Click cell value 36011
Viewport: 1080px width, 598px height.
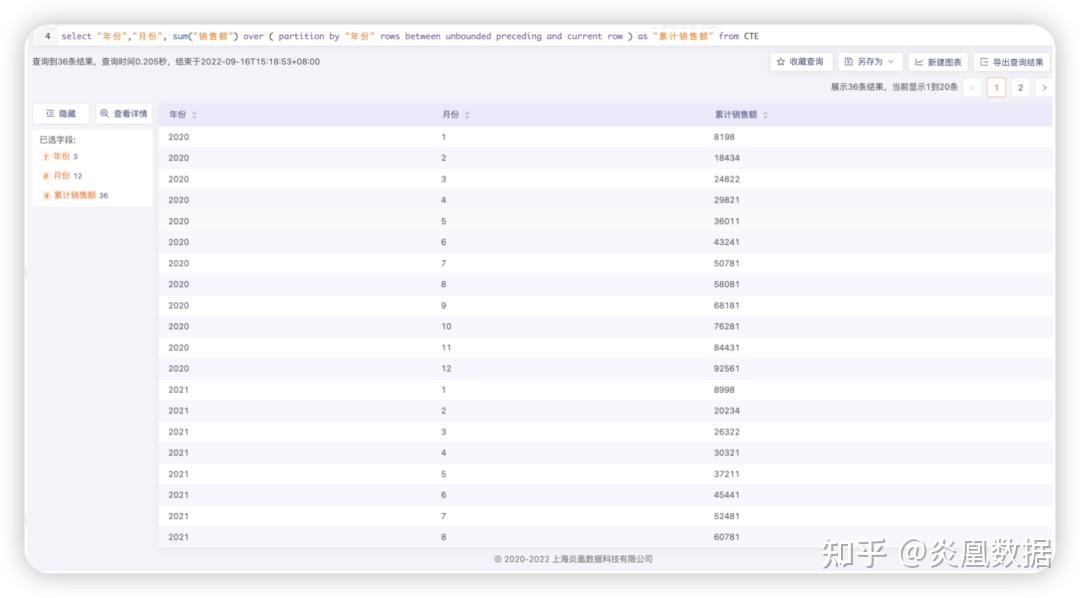pos(727,221)
